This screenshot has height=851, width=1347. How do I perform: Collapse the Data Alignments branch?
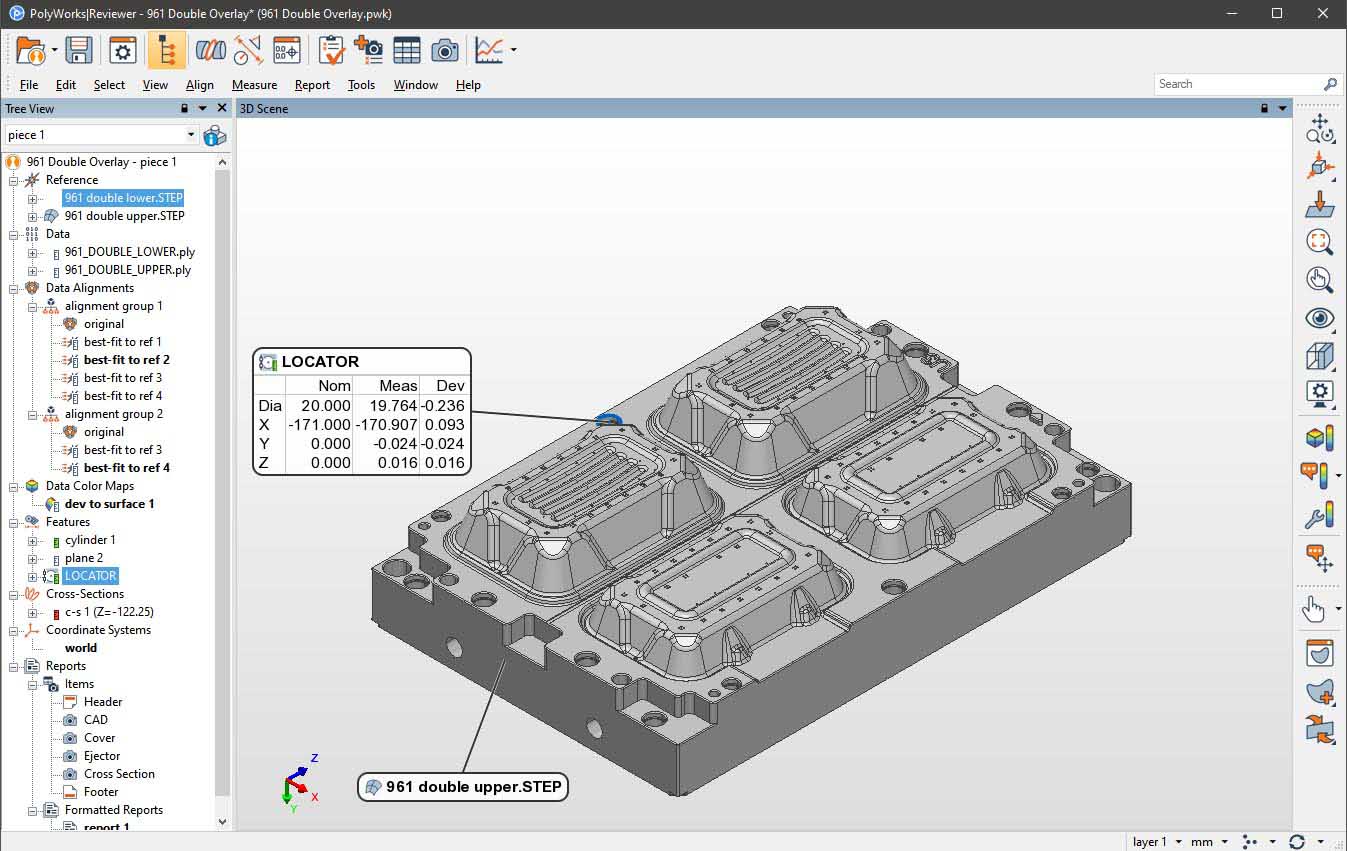(14, 288)
